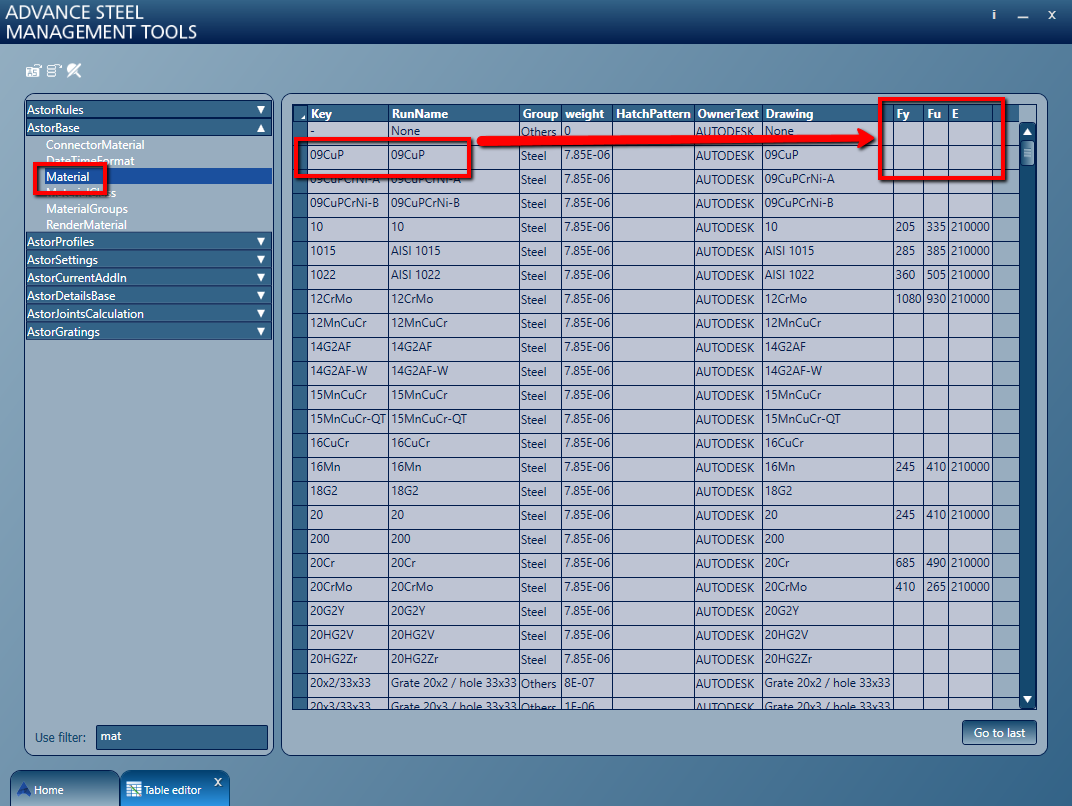Sort by the weight column header
Image resolution: width=1072 pixels, height=806 pixels.
pyautogui.click(x=587, y=113)
